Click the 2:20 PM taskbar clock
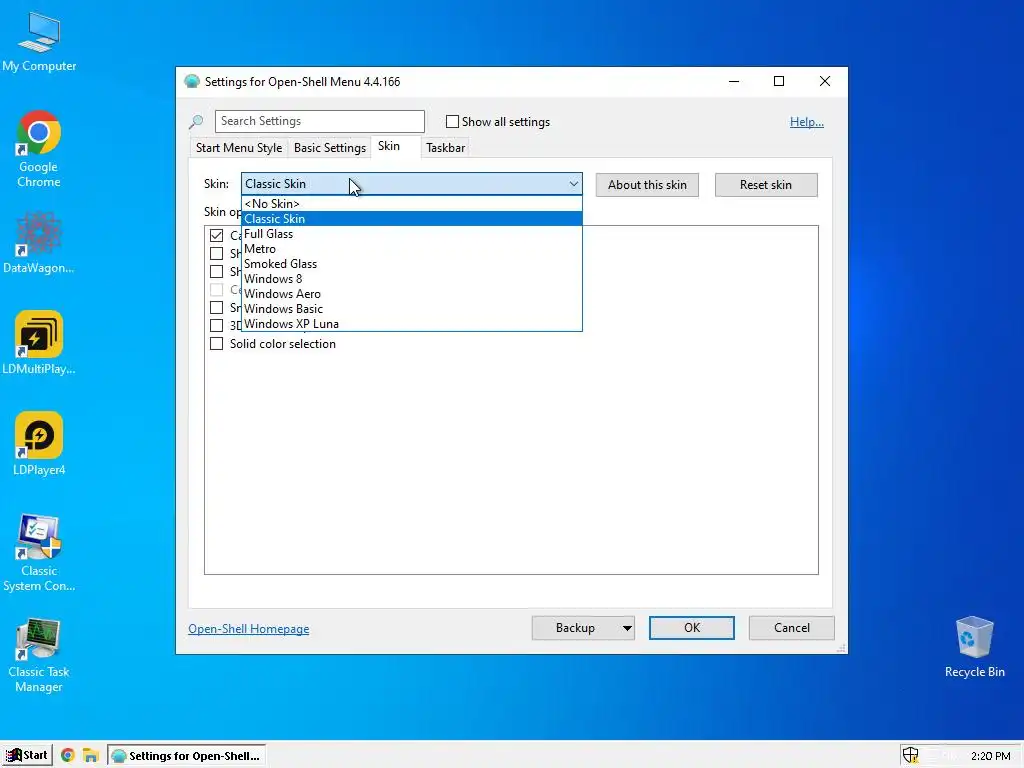Image resolution: width=1024 pixels, height=768 pixels. 990,756
